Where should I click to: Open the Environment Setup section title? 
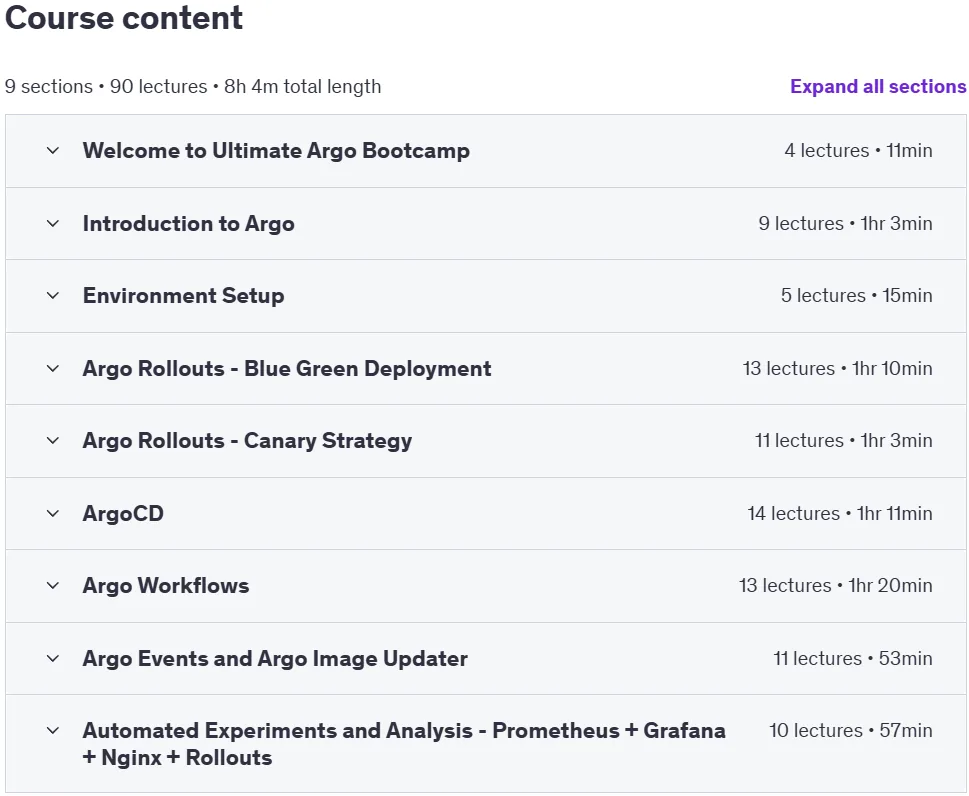point(184,295)
